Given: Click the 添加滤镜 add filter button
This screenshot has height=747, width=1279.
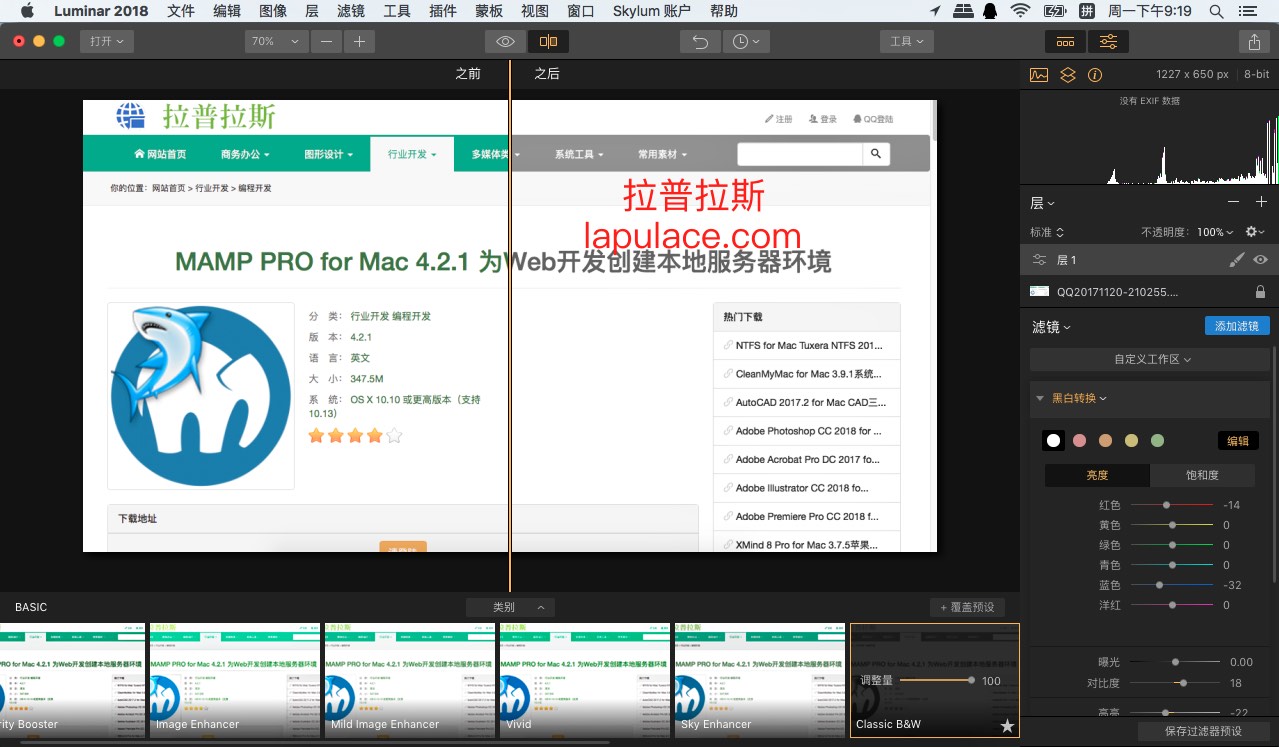Looking at the screenshot, I should click(1237, 326).
